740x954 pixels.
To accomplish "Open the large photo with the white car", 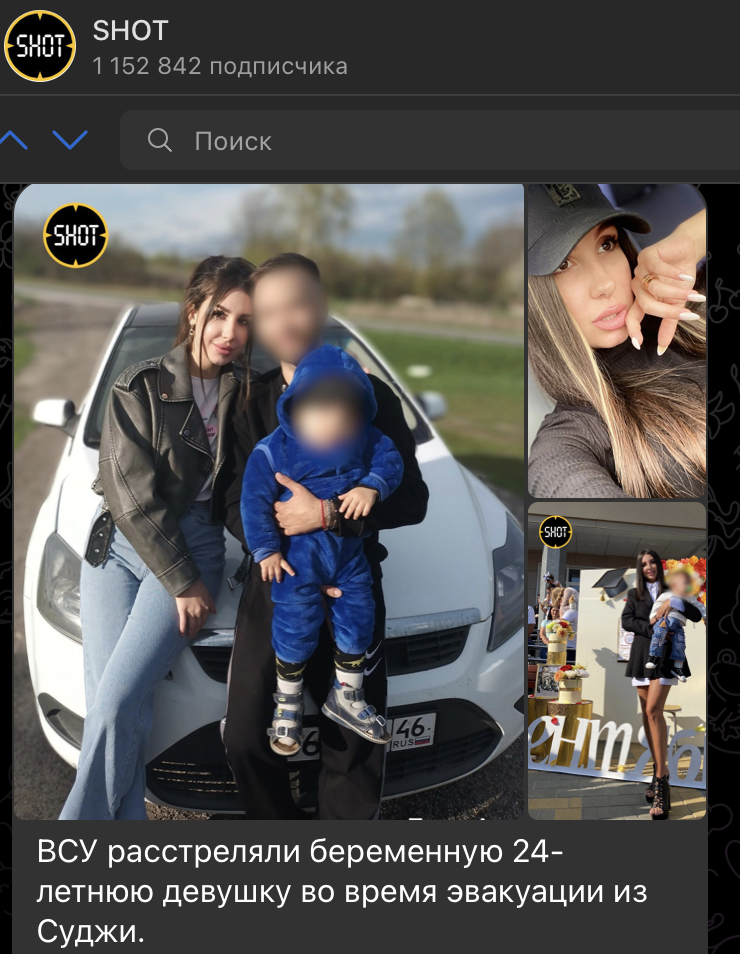I will click(268, 502).
